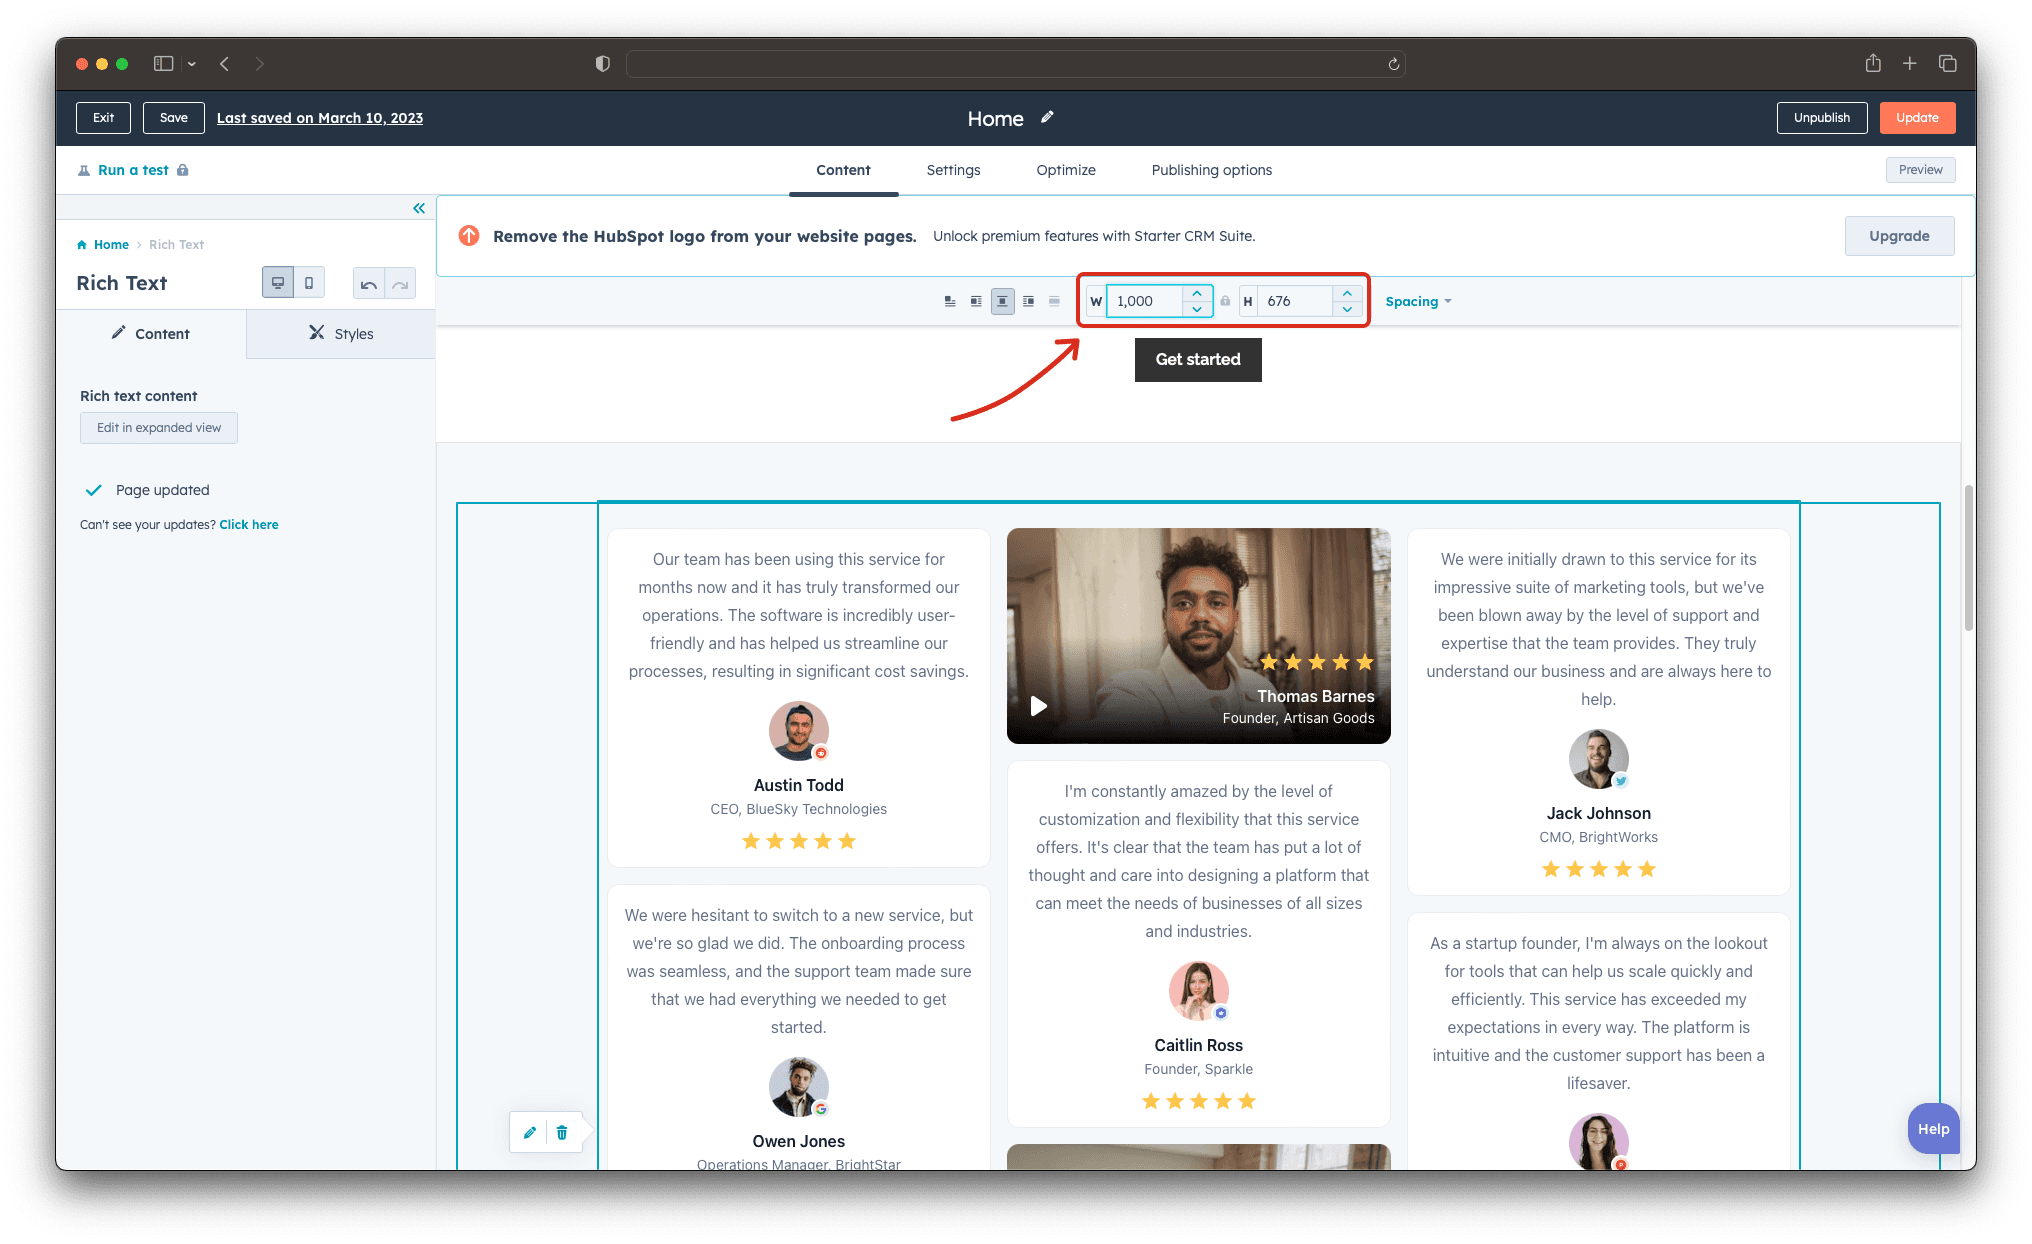Select the wrap-right image alignment icon
Image resolution: width=2032 pixels, height=1244 pixels.
point(1028,301)
